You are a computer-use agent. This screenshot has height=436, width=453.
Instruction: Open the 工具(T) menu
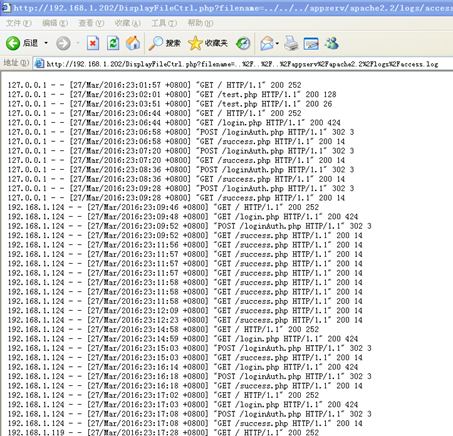pos(164,23)
